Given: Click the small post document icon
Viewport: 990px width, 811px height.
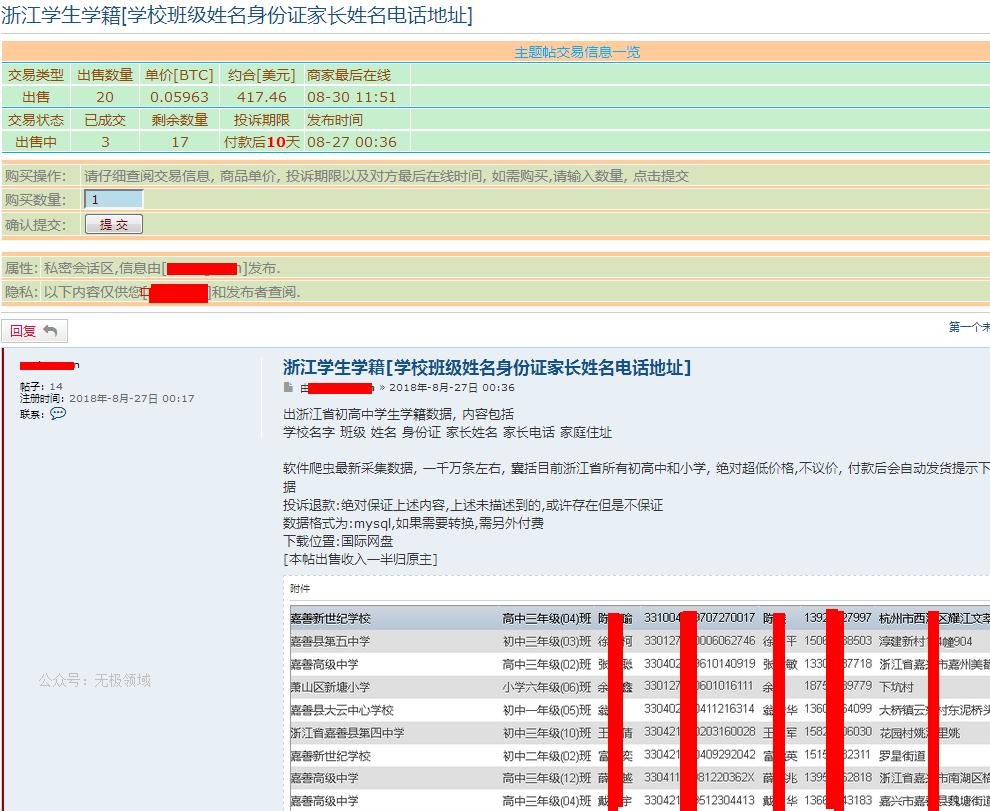Looking at the screenshot, I should click(288, 387).
